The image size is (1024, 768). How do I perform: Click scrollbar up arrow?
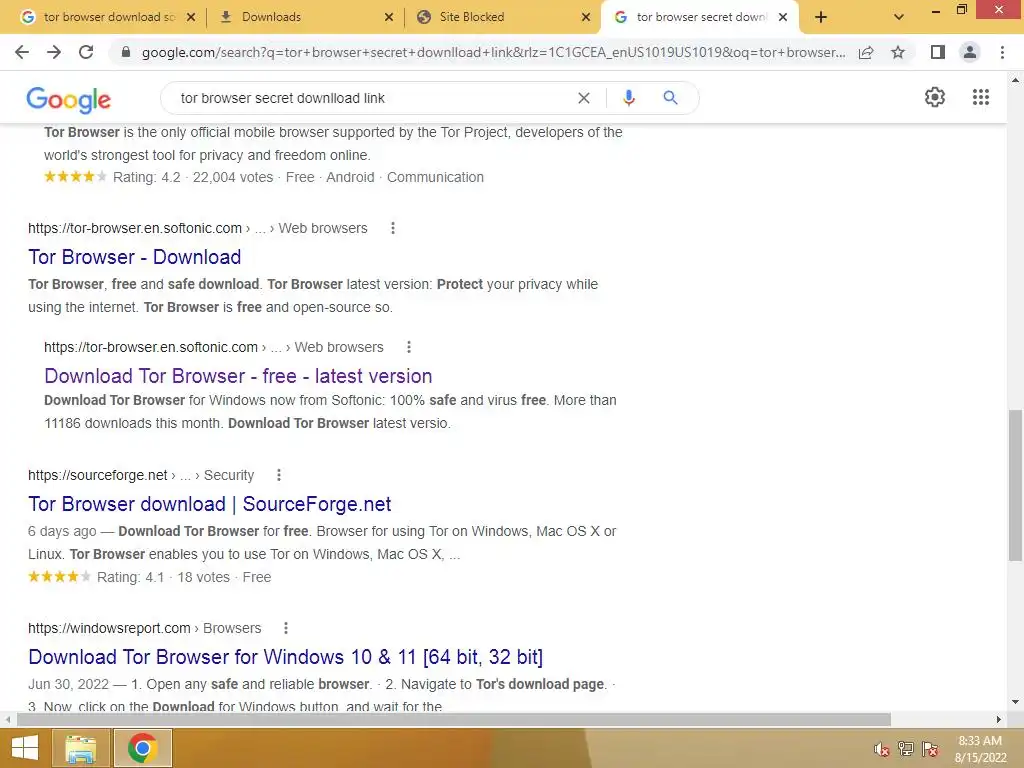(1015, 80)
